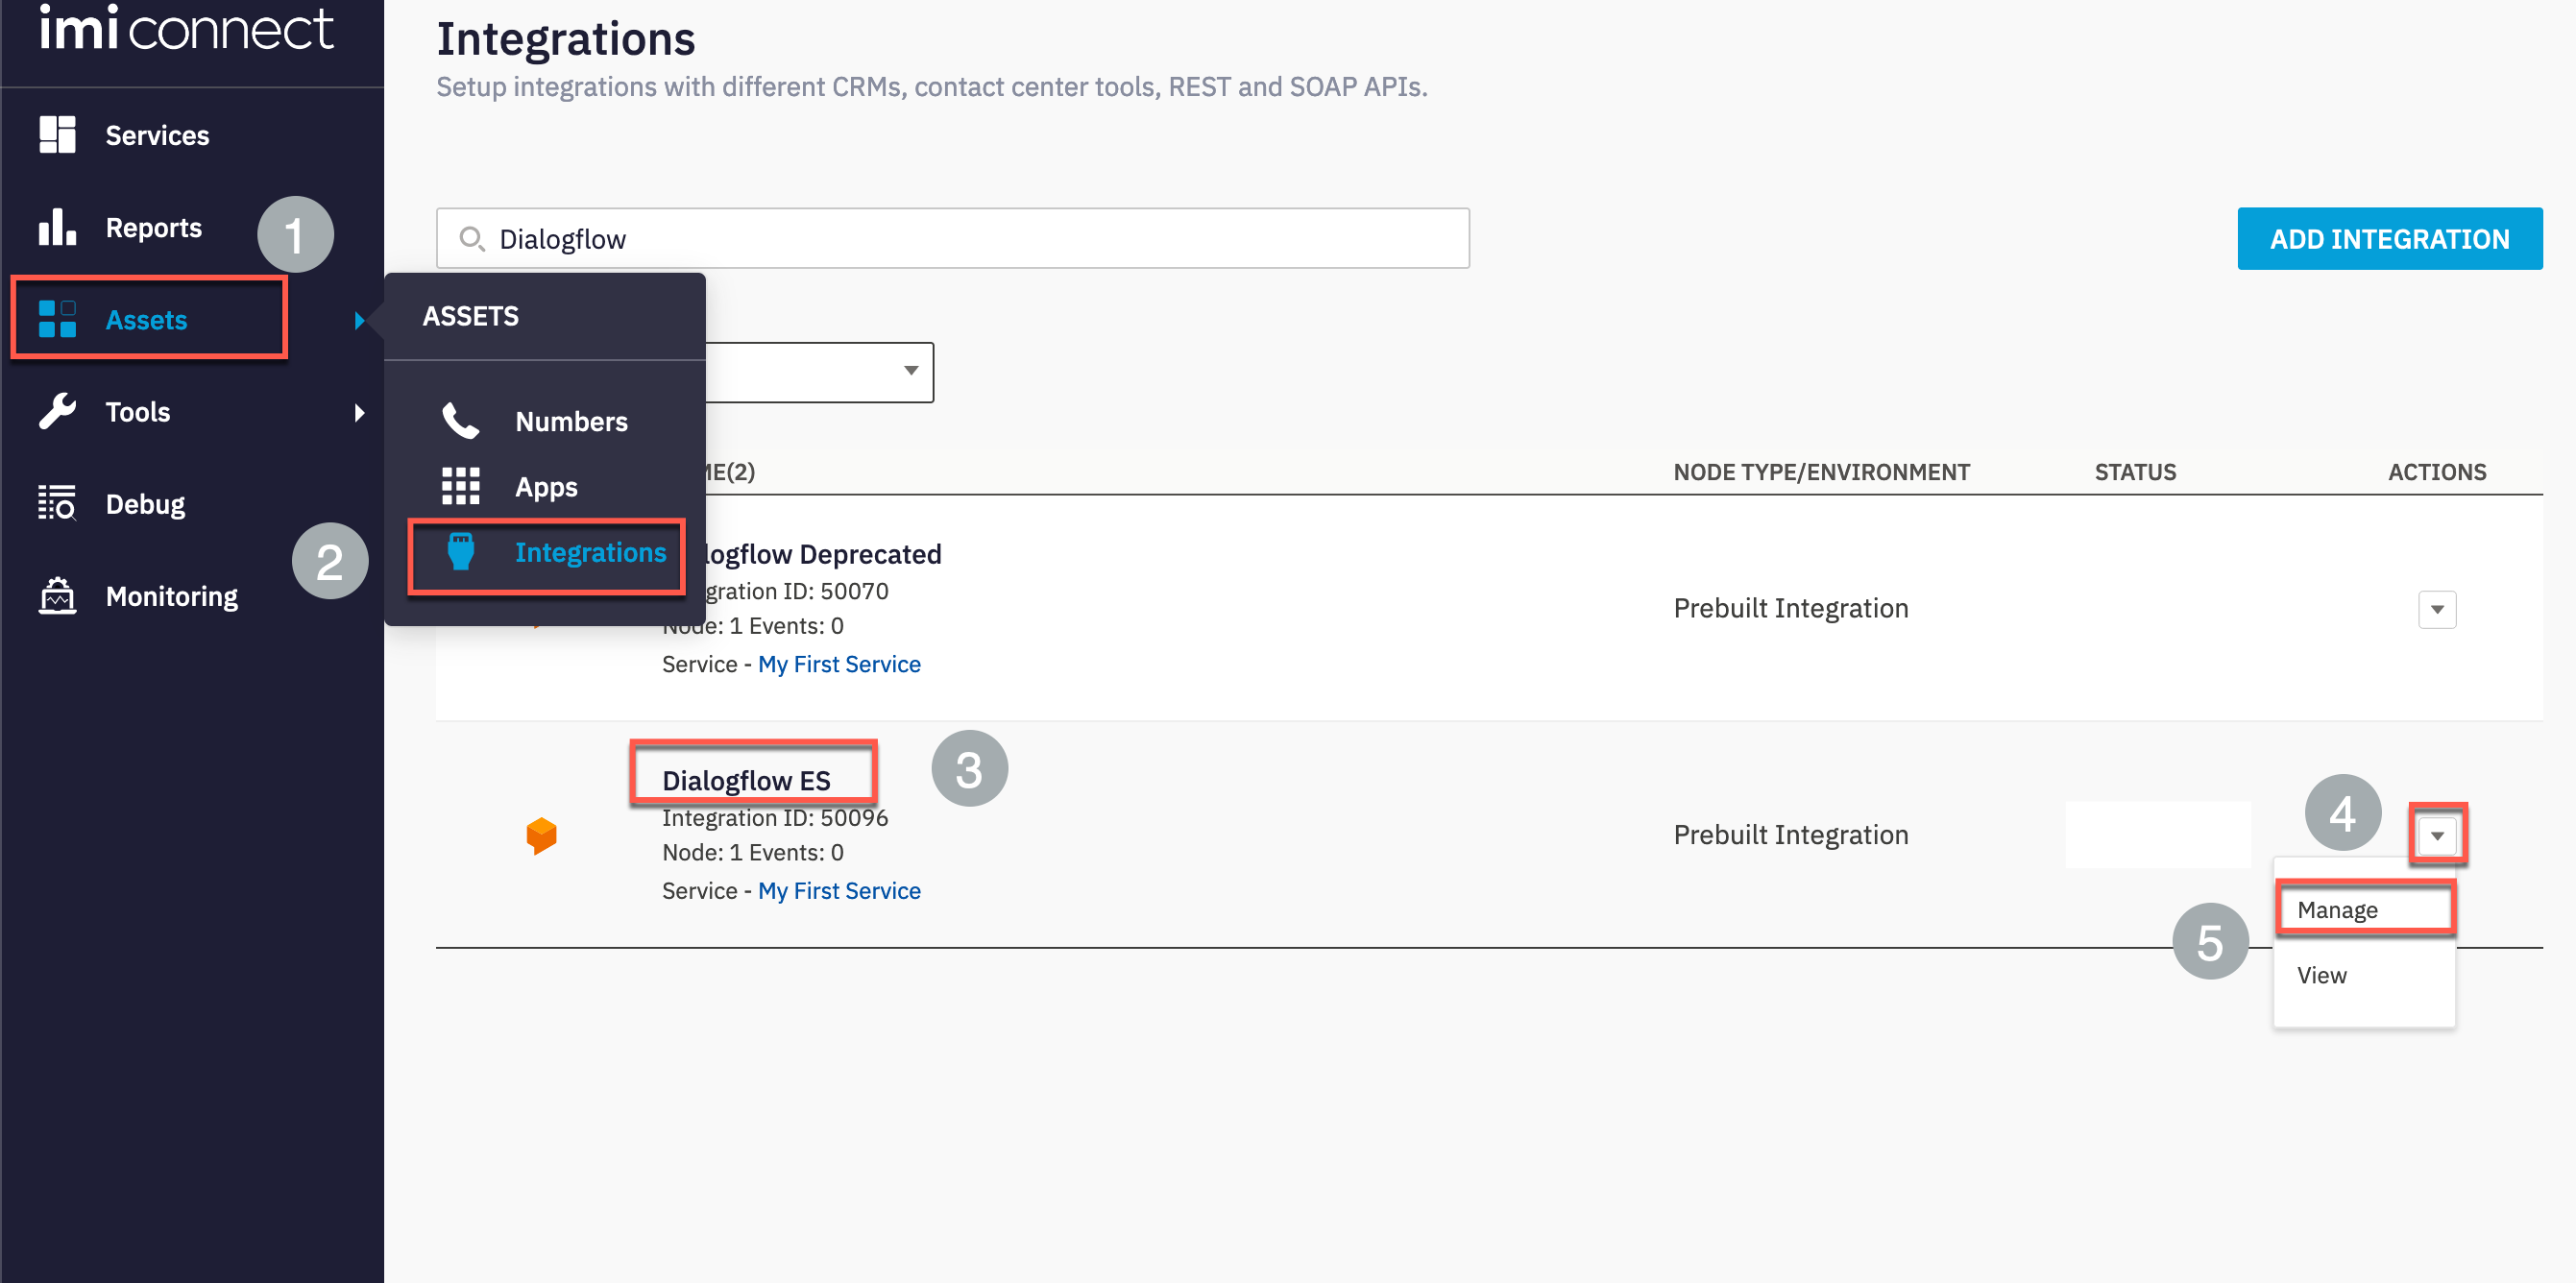Choose Numbers from Assets submenu
2576x1283 pixels.
click(x=571, y=421)
